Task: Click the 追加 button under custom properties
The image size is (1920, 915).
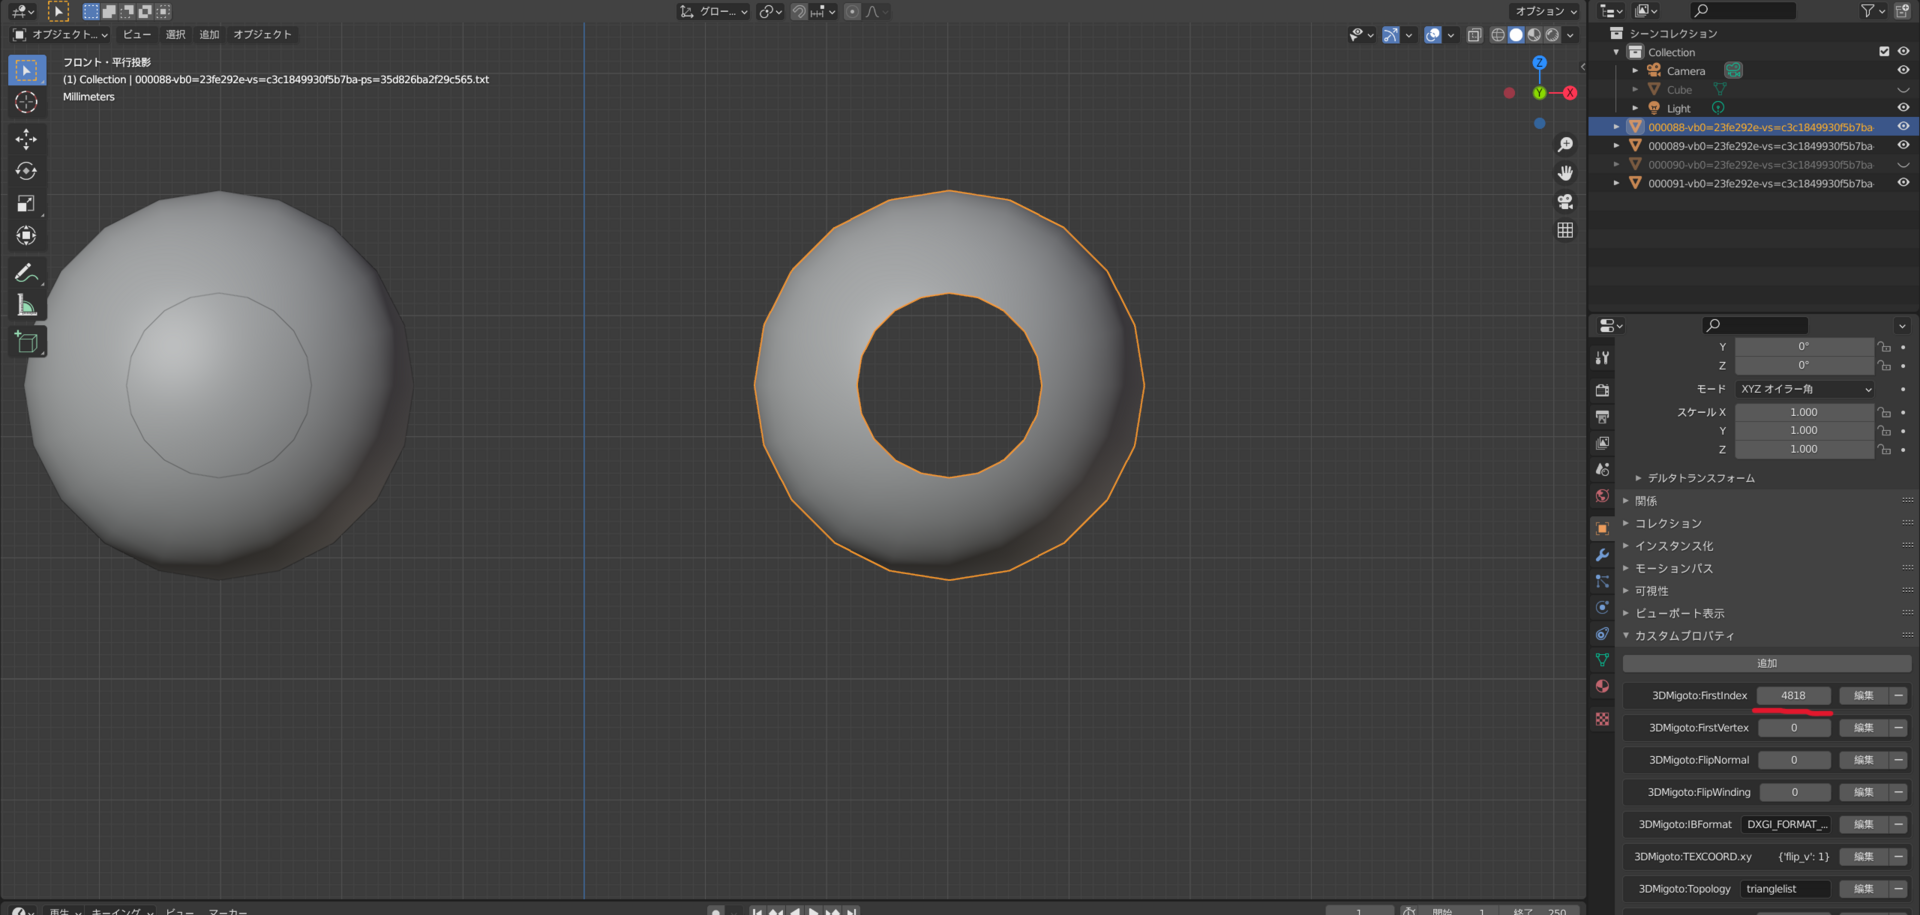Action: pos(1767,663)
